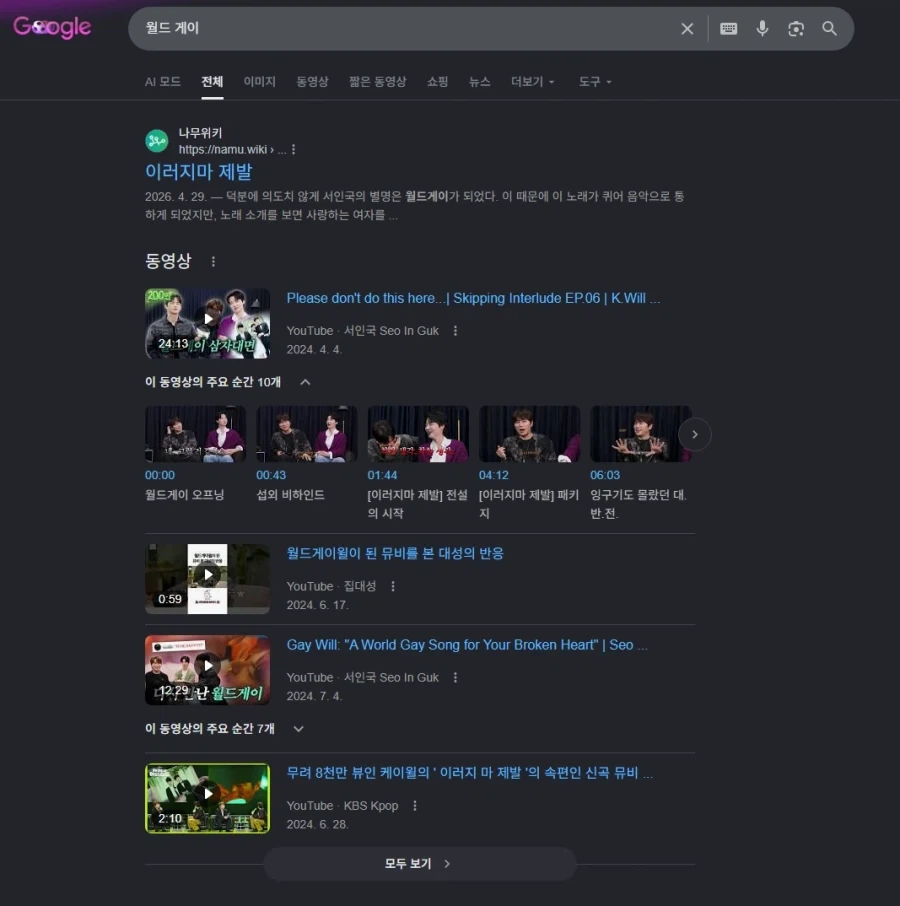The image size is (900, 906).
Task: Play the 0:59 집대성 video thumbnail
Action: 207,578
